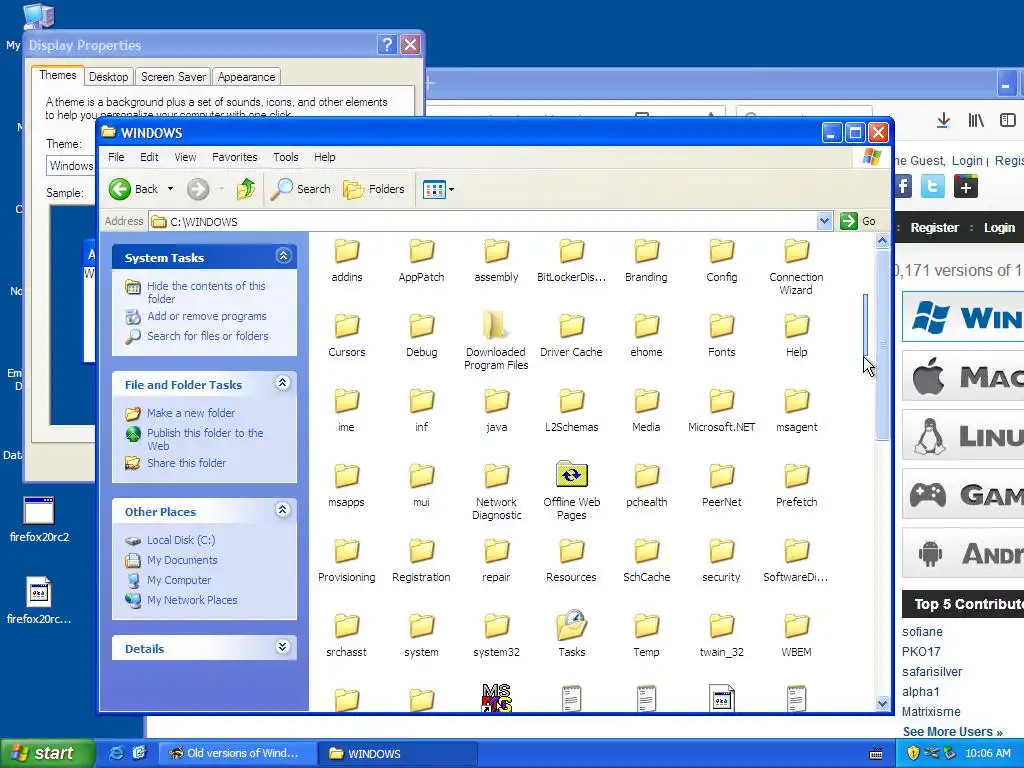Select the addins folder

coord(347,261)
